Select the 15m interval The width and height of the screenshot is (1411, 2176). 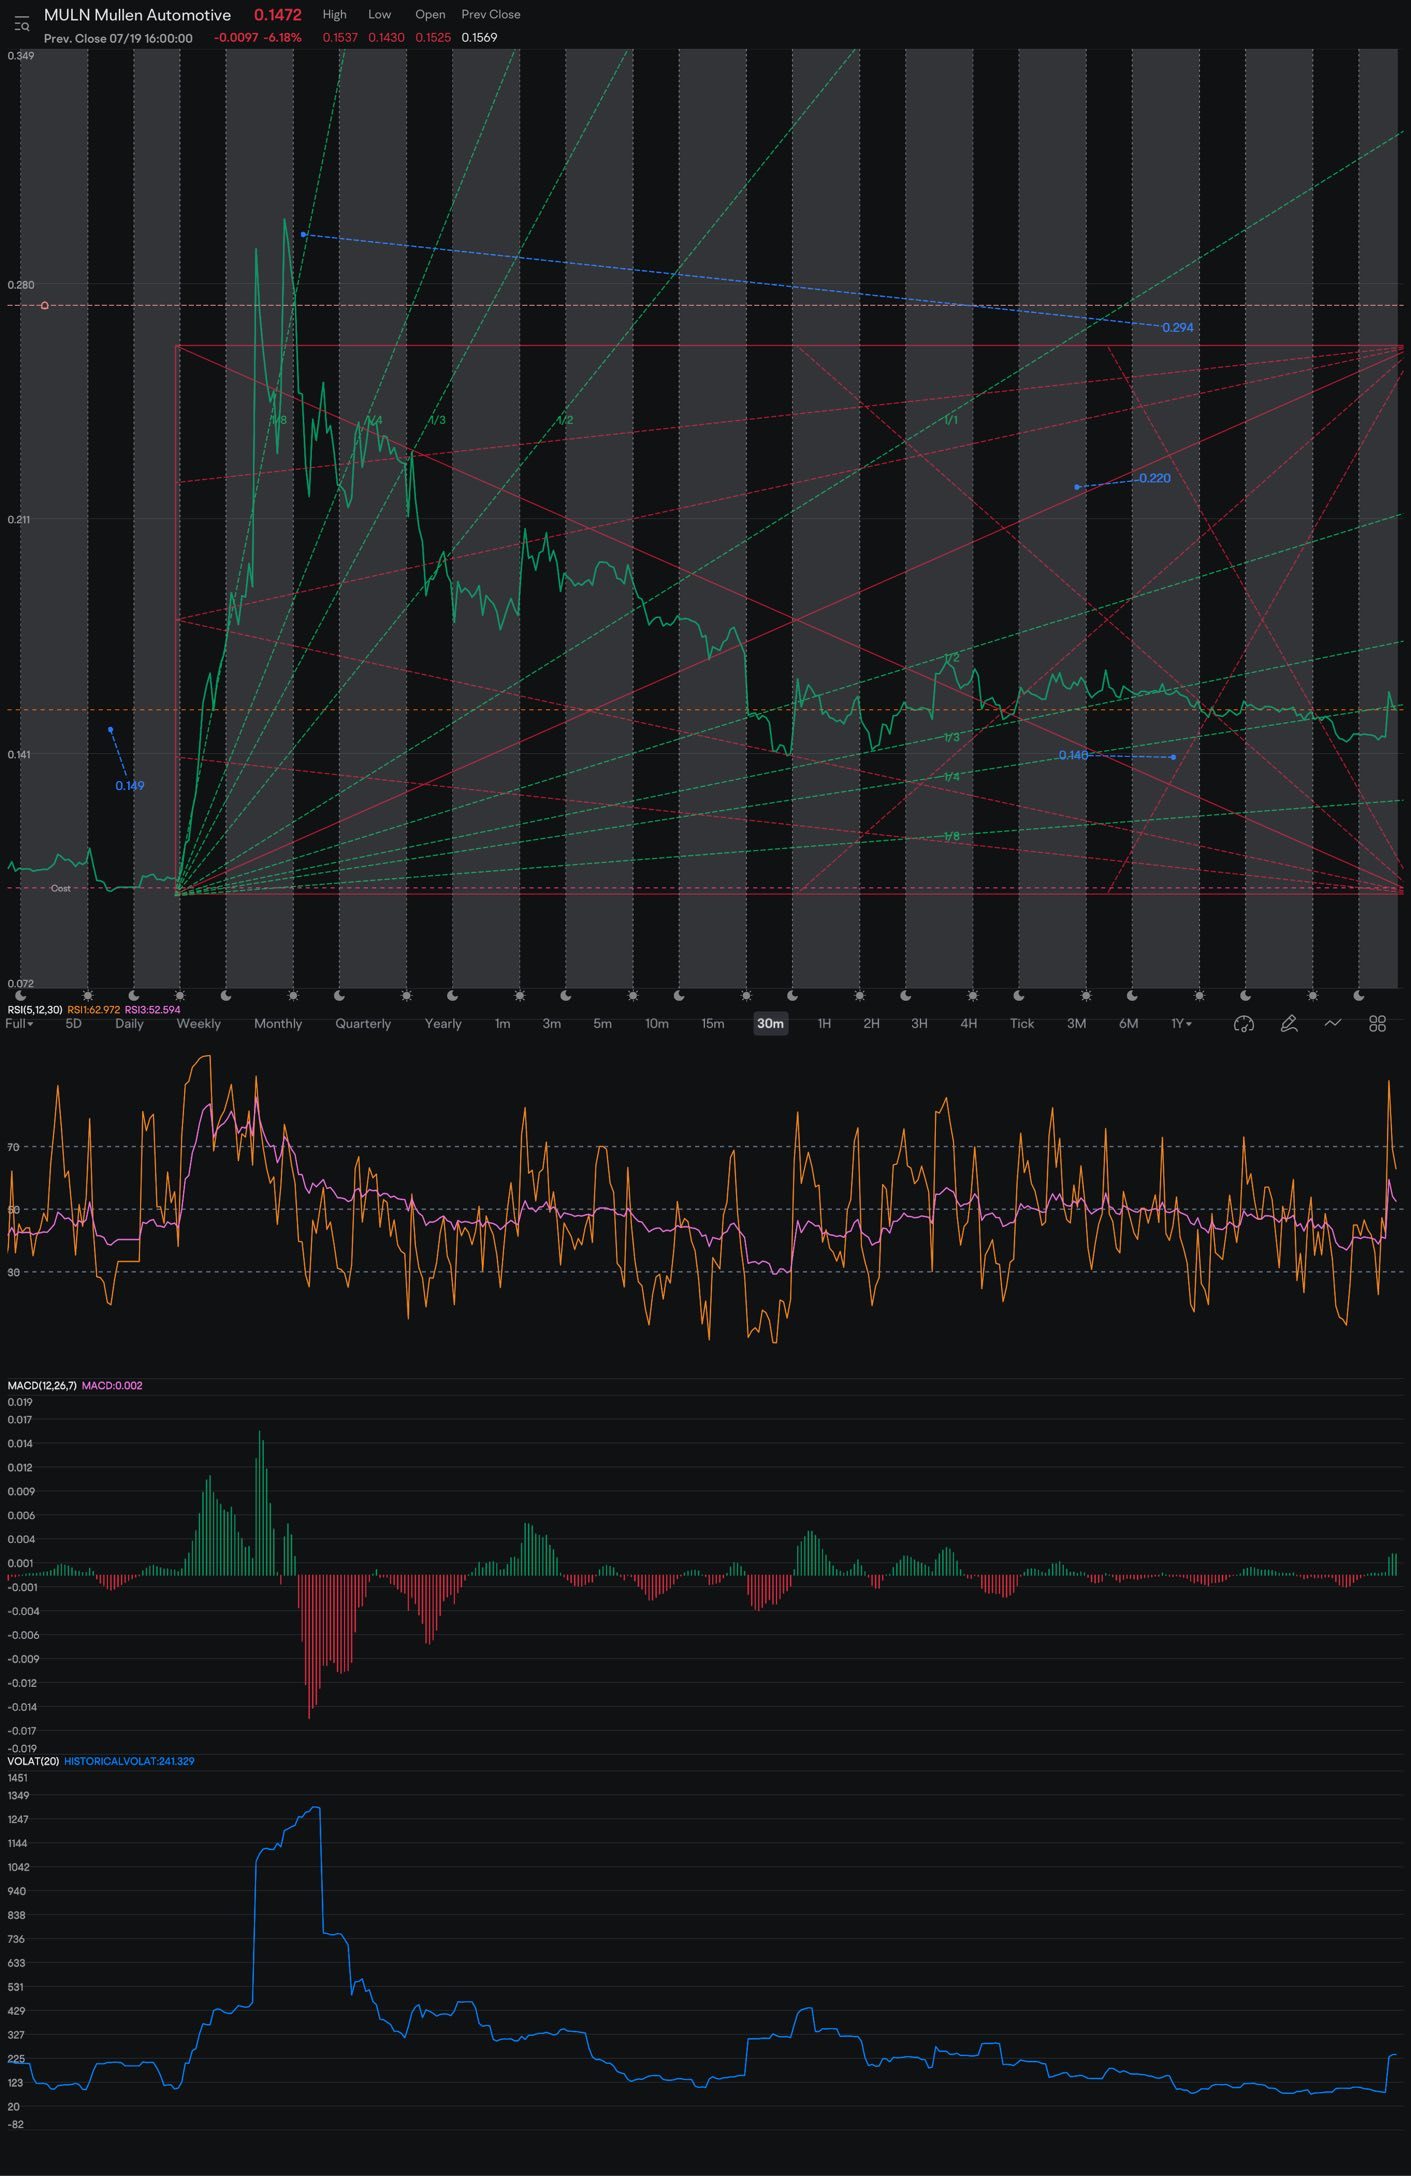point(712,1024)
